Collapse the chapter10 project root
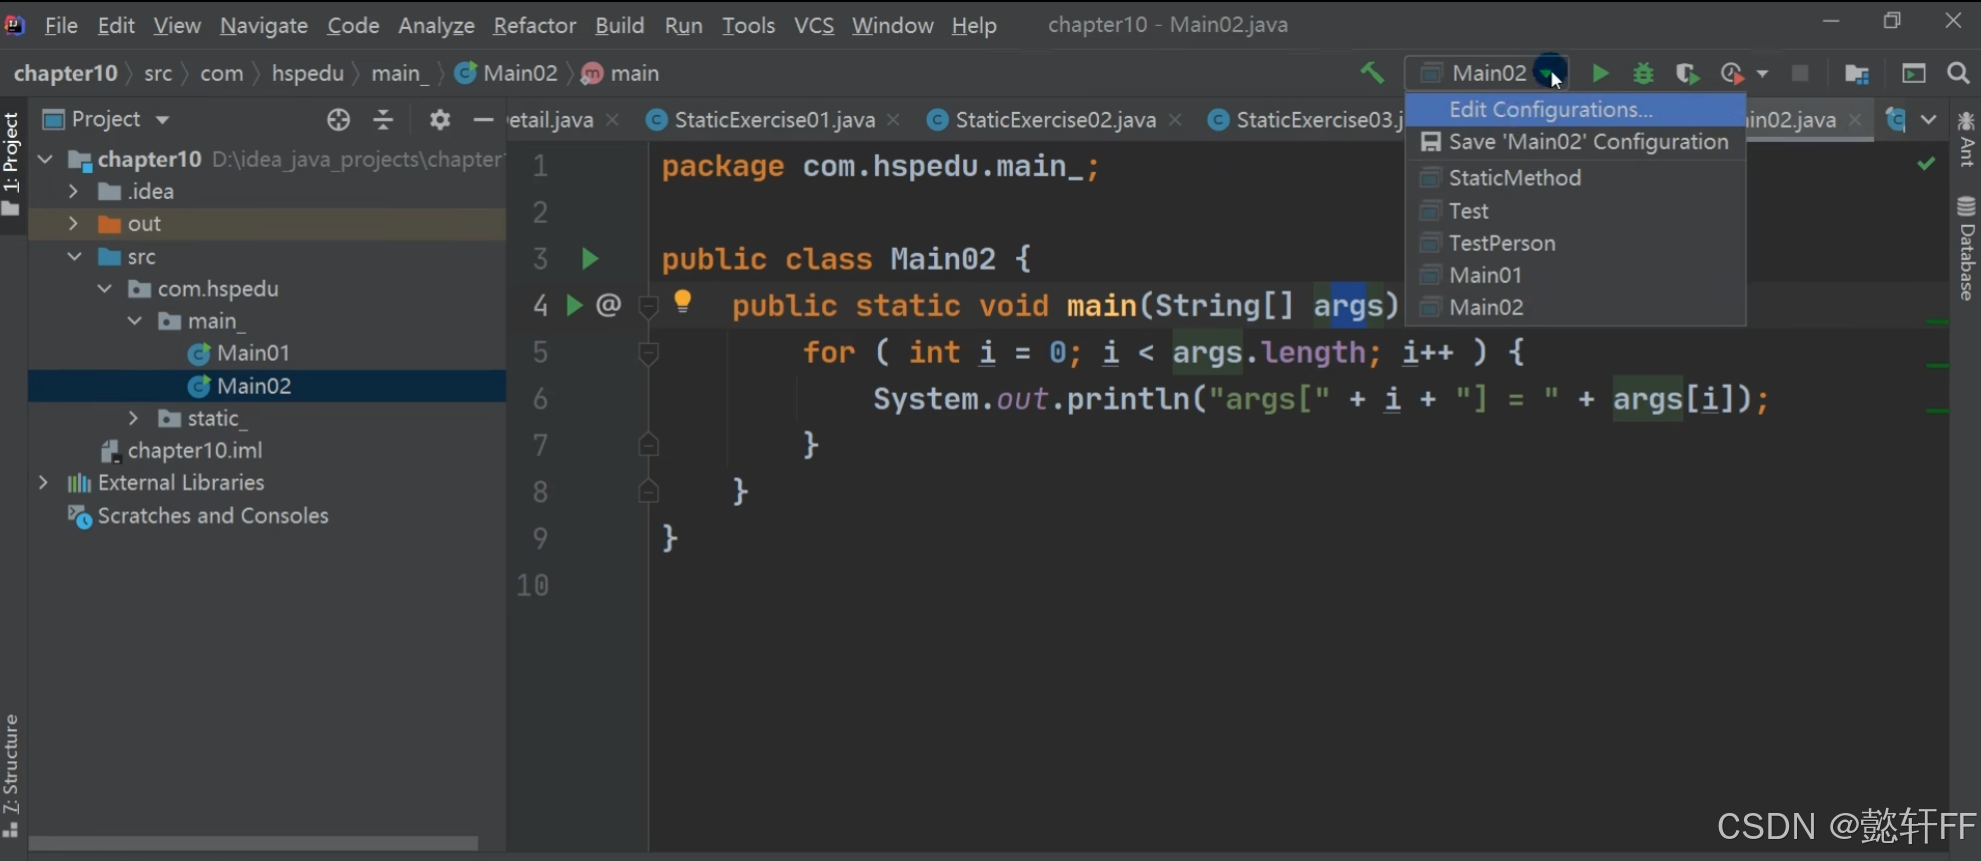Screen dimensions: 1981x861 click(x=45, y=159)
